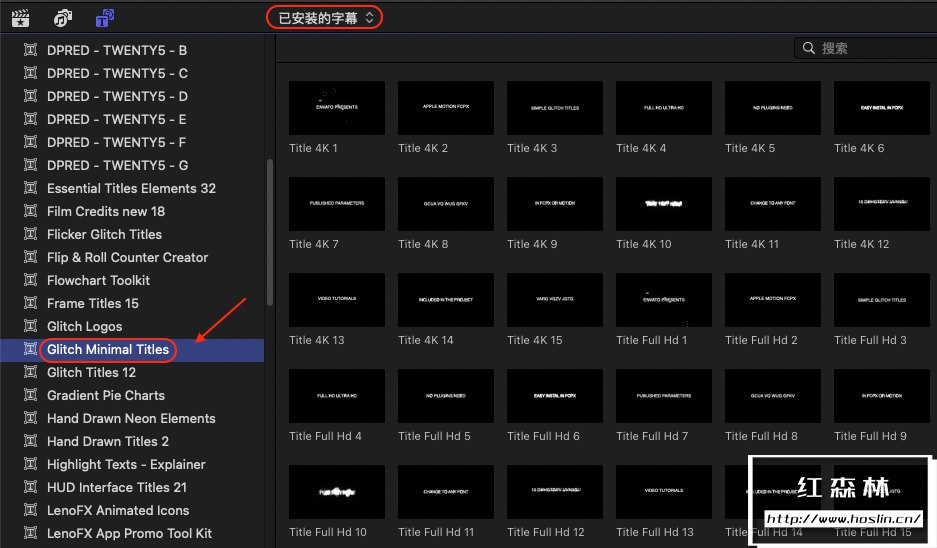Select the Title 4K 15 thumbnail
The image size is (937, 548).
(555, 300)
